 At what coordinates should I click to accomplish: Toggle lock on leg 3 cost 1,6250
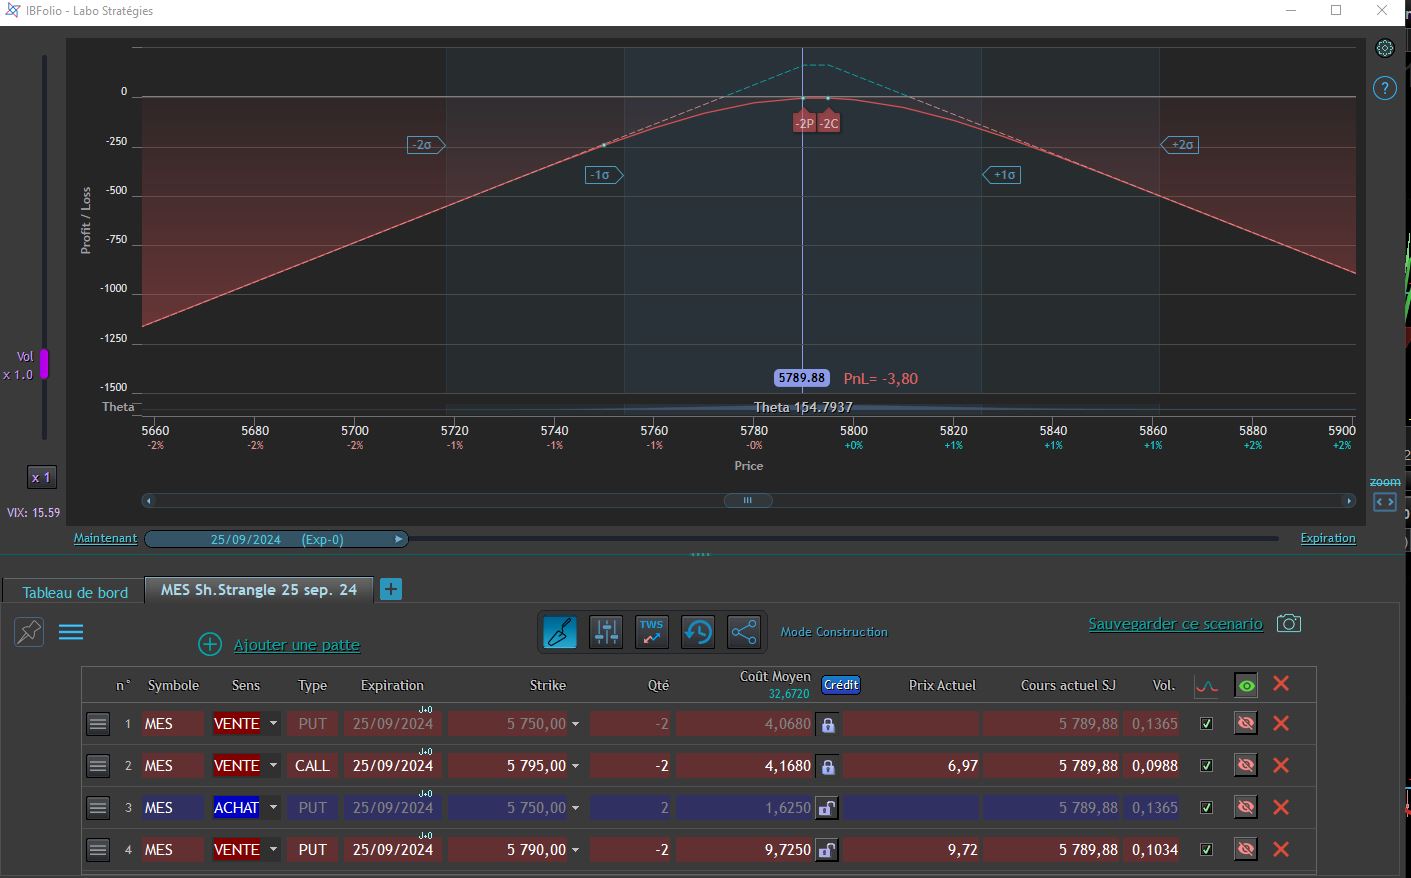coord(827,808)
